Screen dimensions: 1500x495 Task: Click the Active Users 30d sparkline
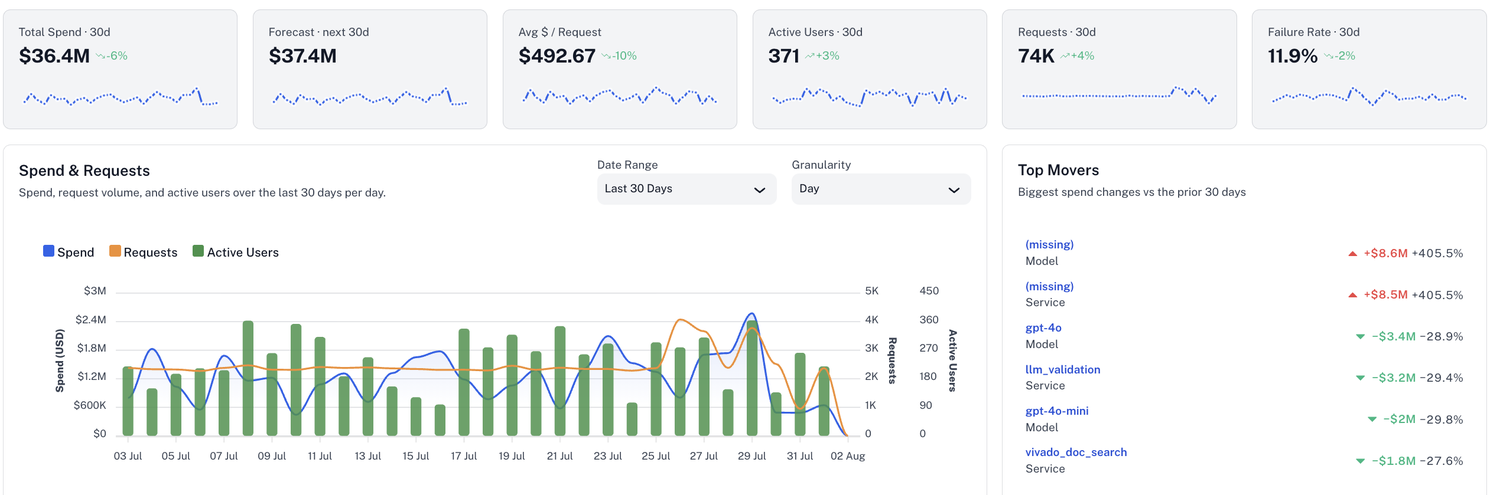(x=870, y=97)
